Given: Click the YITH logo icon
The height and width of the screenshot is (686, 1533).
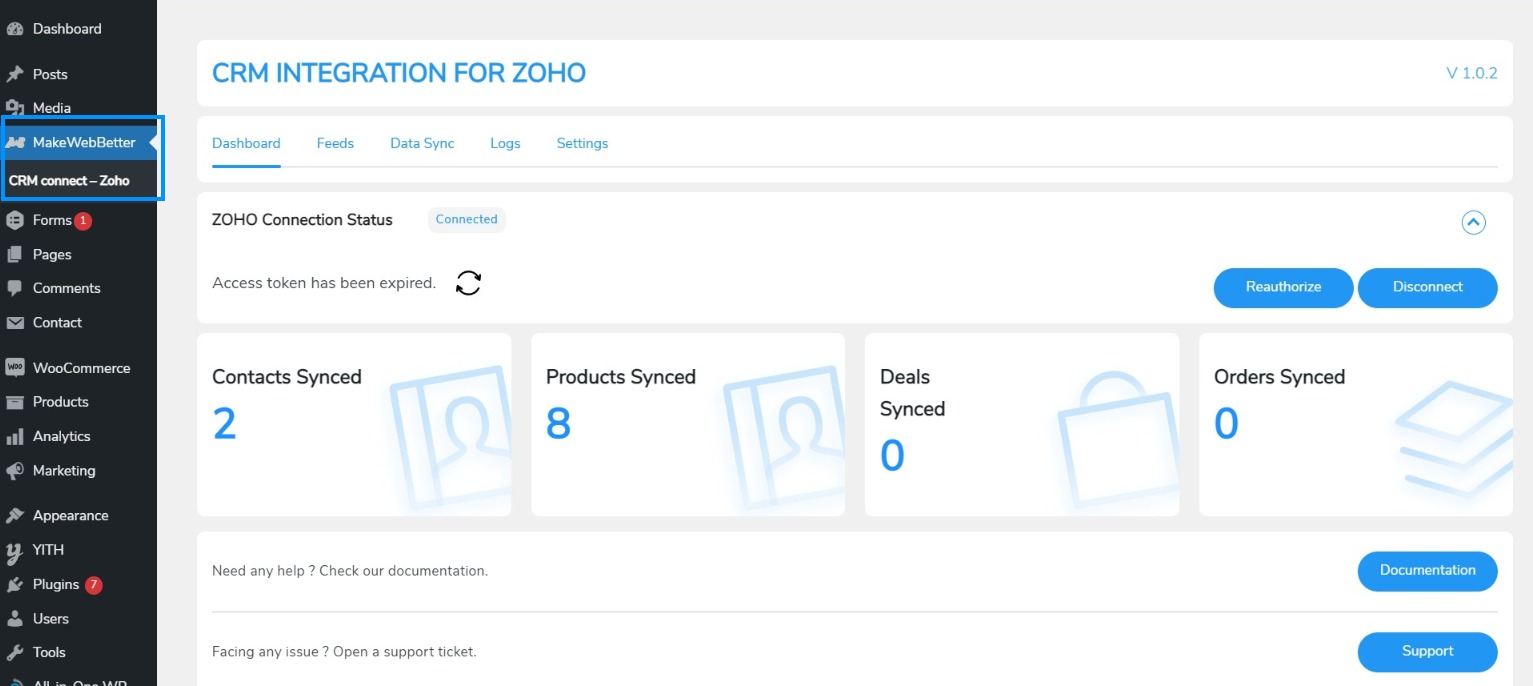Looking at the screenshot, I should [x=15, y=551].
